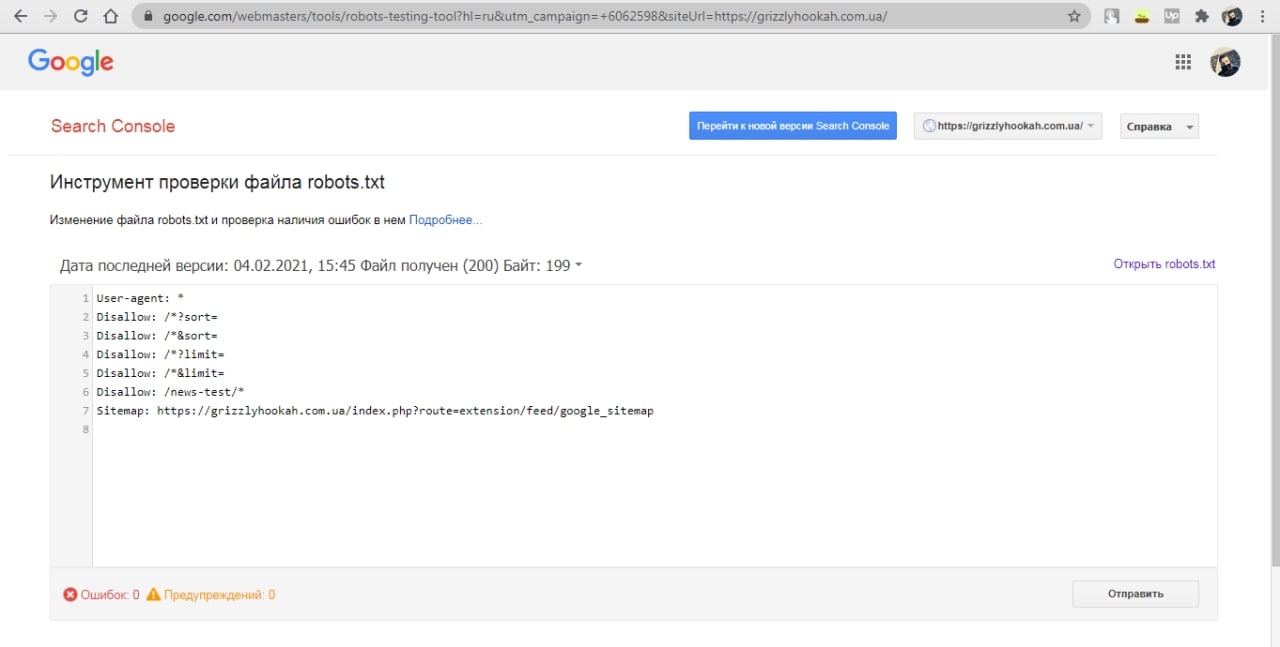Reload the page with refresh icon
The width and height of the screenshot is (1280, 647).
coord(81,16)
